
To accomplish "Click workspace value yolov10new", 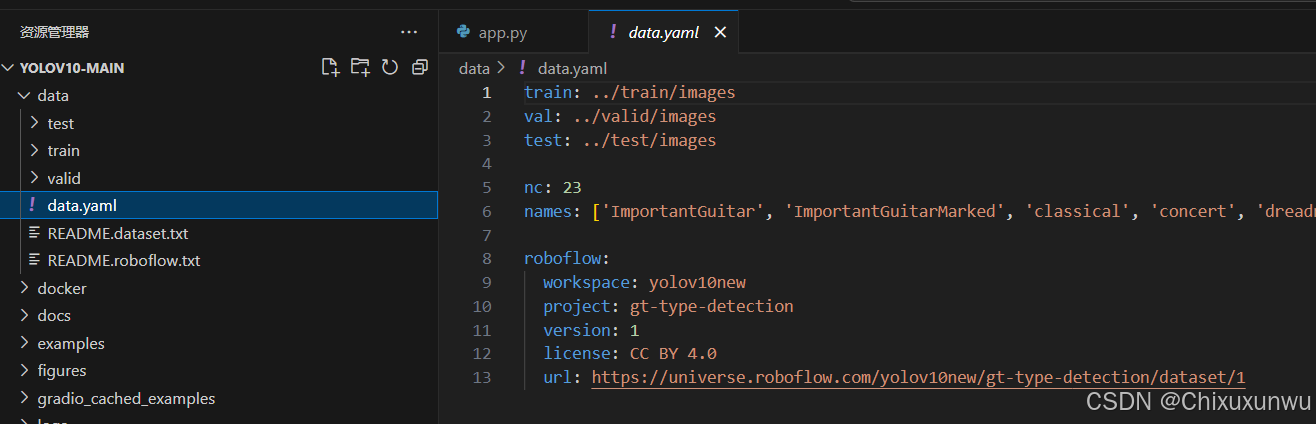I will coord(696,282).
